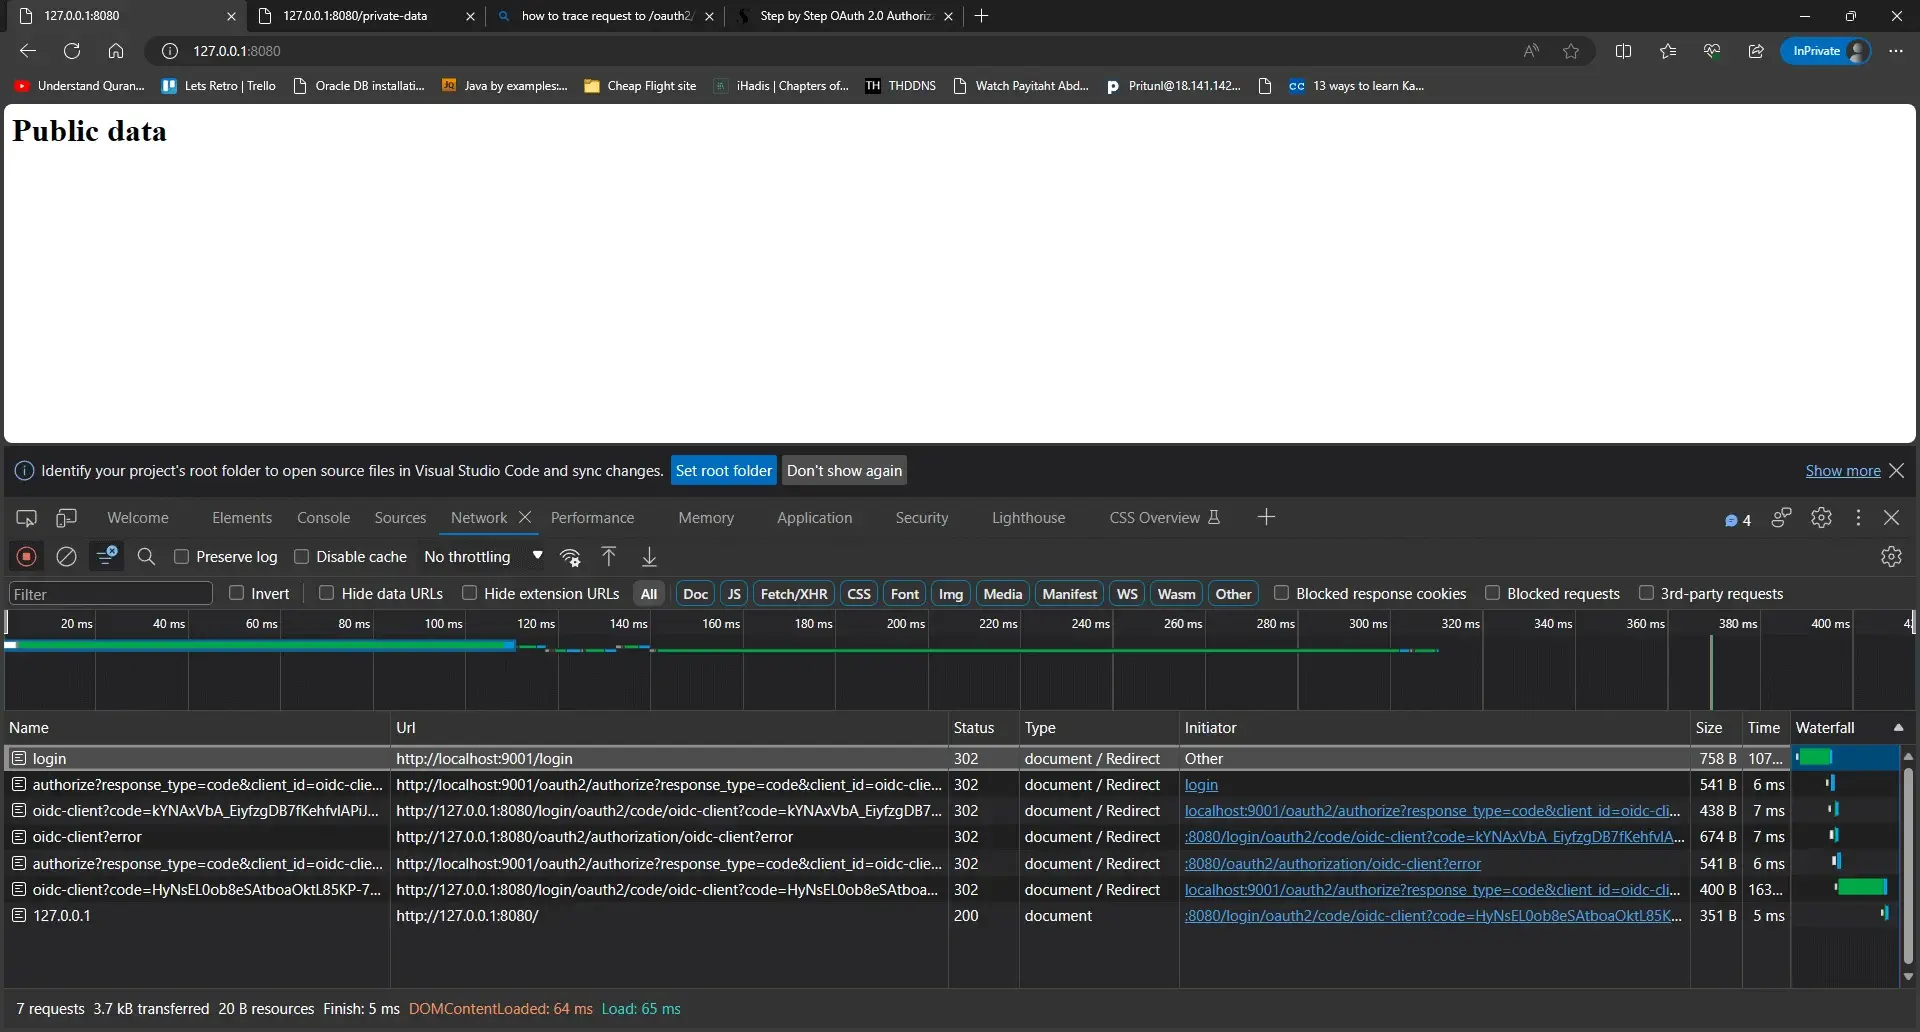
Task: Enable Preserve log checkbox
Action: coord(182,556)
